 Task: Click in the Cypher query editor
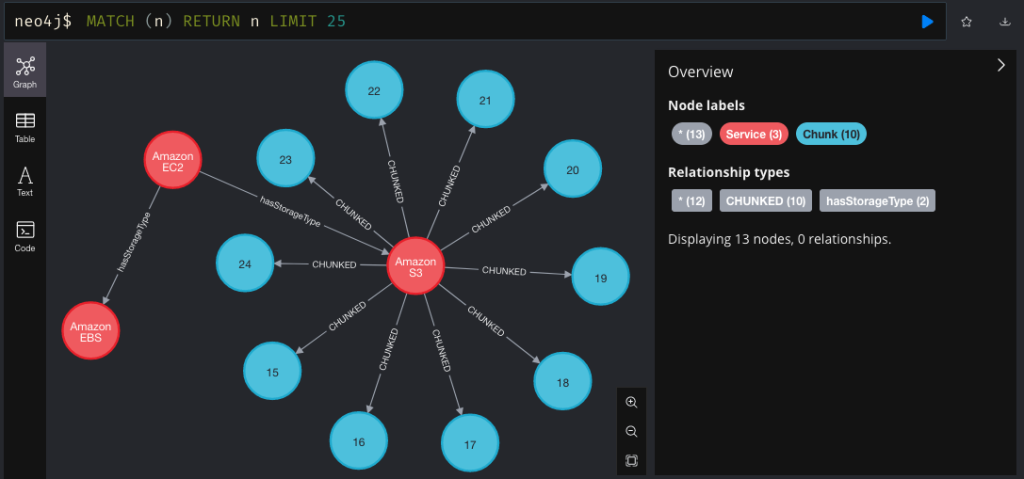point(475,22)
